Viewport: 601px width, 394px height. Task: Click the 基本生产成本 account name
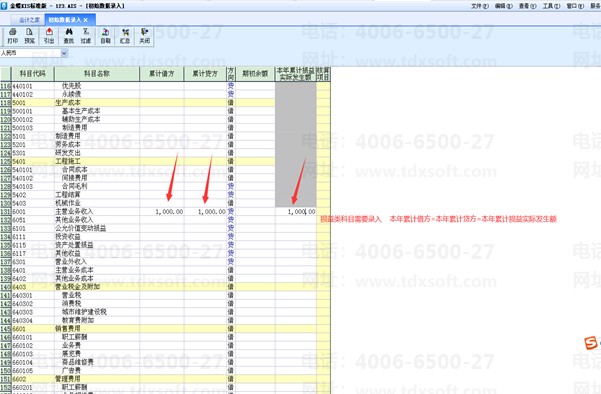(81, 111)
